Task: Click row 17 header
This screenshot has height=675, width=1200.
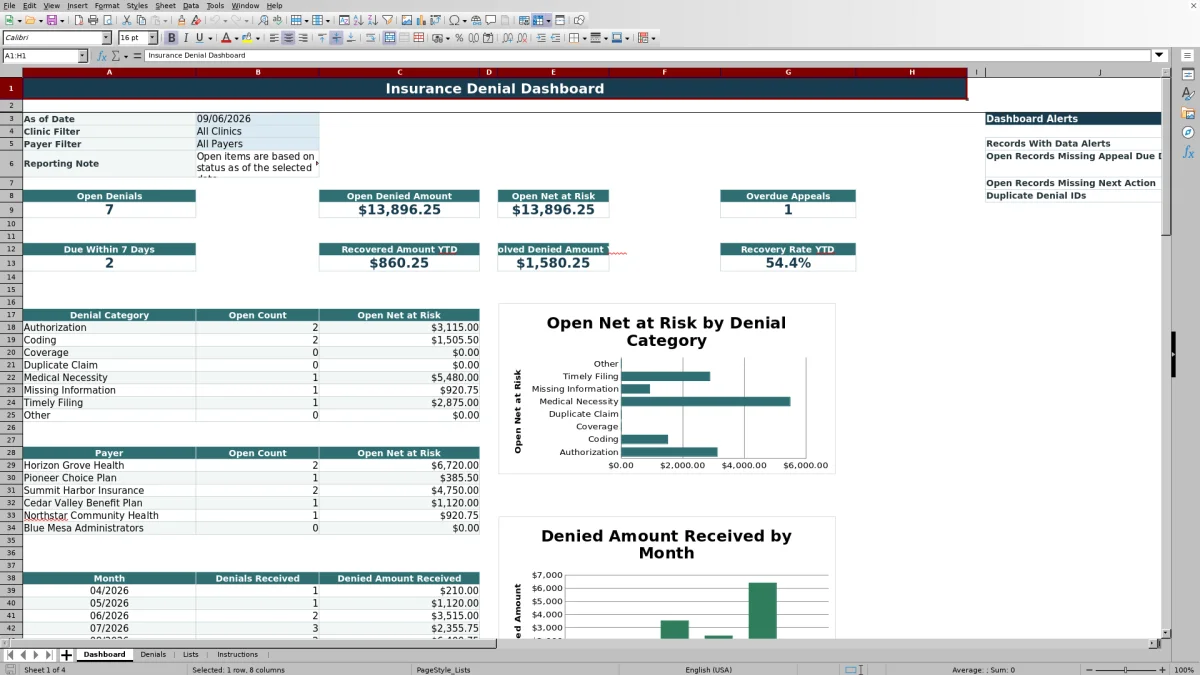Action: pos(11,315)
